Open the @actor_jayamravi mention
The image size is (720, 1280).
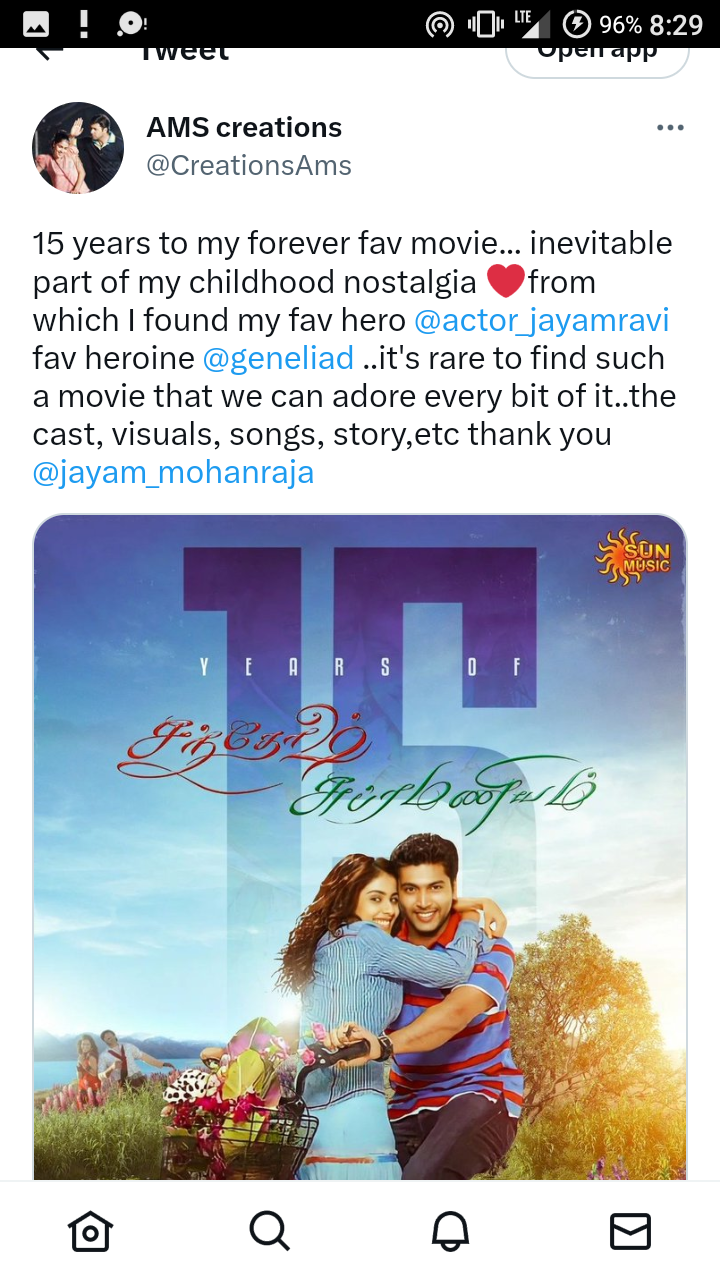542,320
